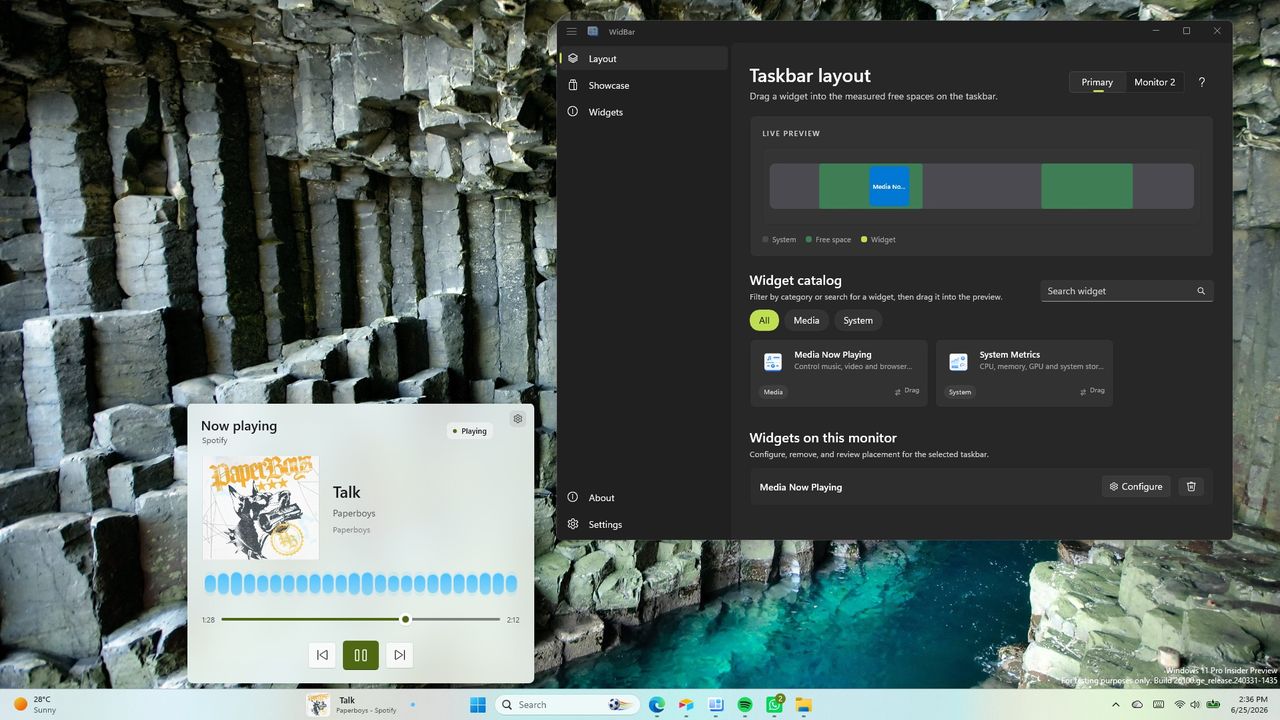Open File Explorer from taskbar
Viewport: 1280px width, 720px height.
coord(804,705)
